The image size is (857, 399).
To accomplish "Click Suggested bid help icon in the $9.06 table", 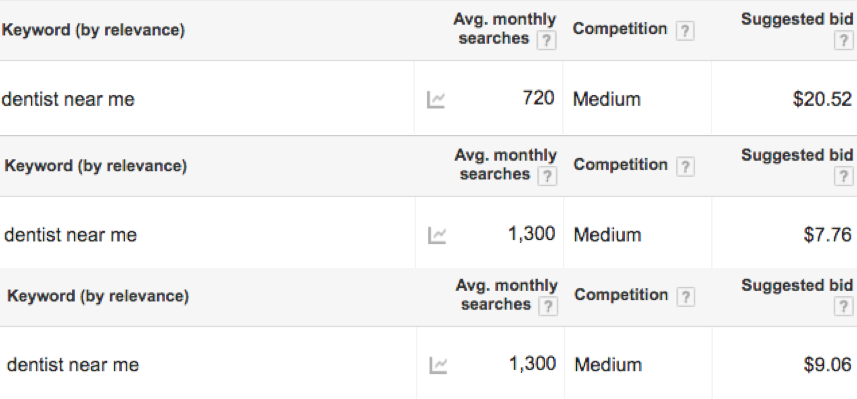I will pos(843,306).
